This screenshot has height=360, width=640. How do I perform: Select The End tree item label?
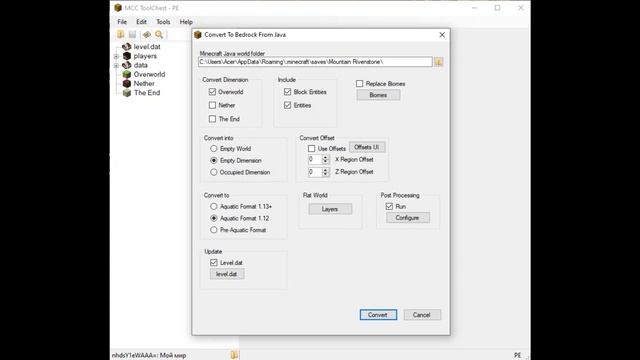[x=147, y=93]
